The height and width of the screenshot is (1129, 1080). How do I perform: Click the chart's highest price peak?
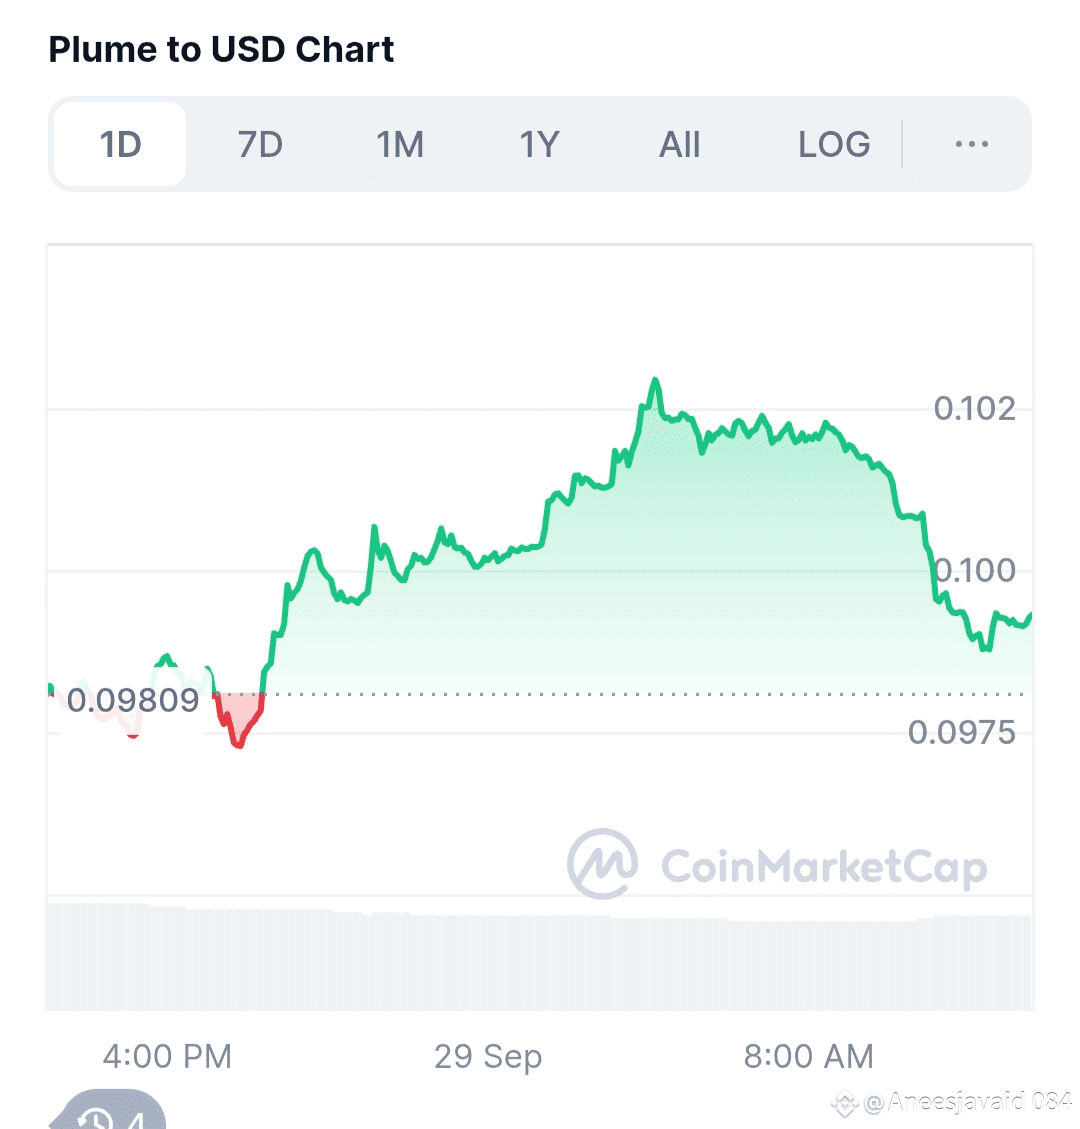[655, 381]
